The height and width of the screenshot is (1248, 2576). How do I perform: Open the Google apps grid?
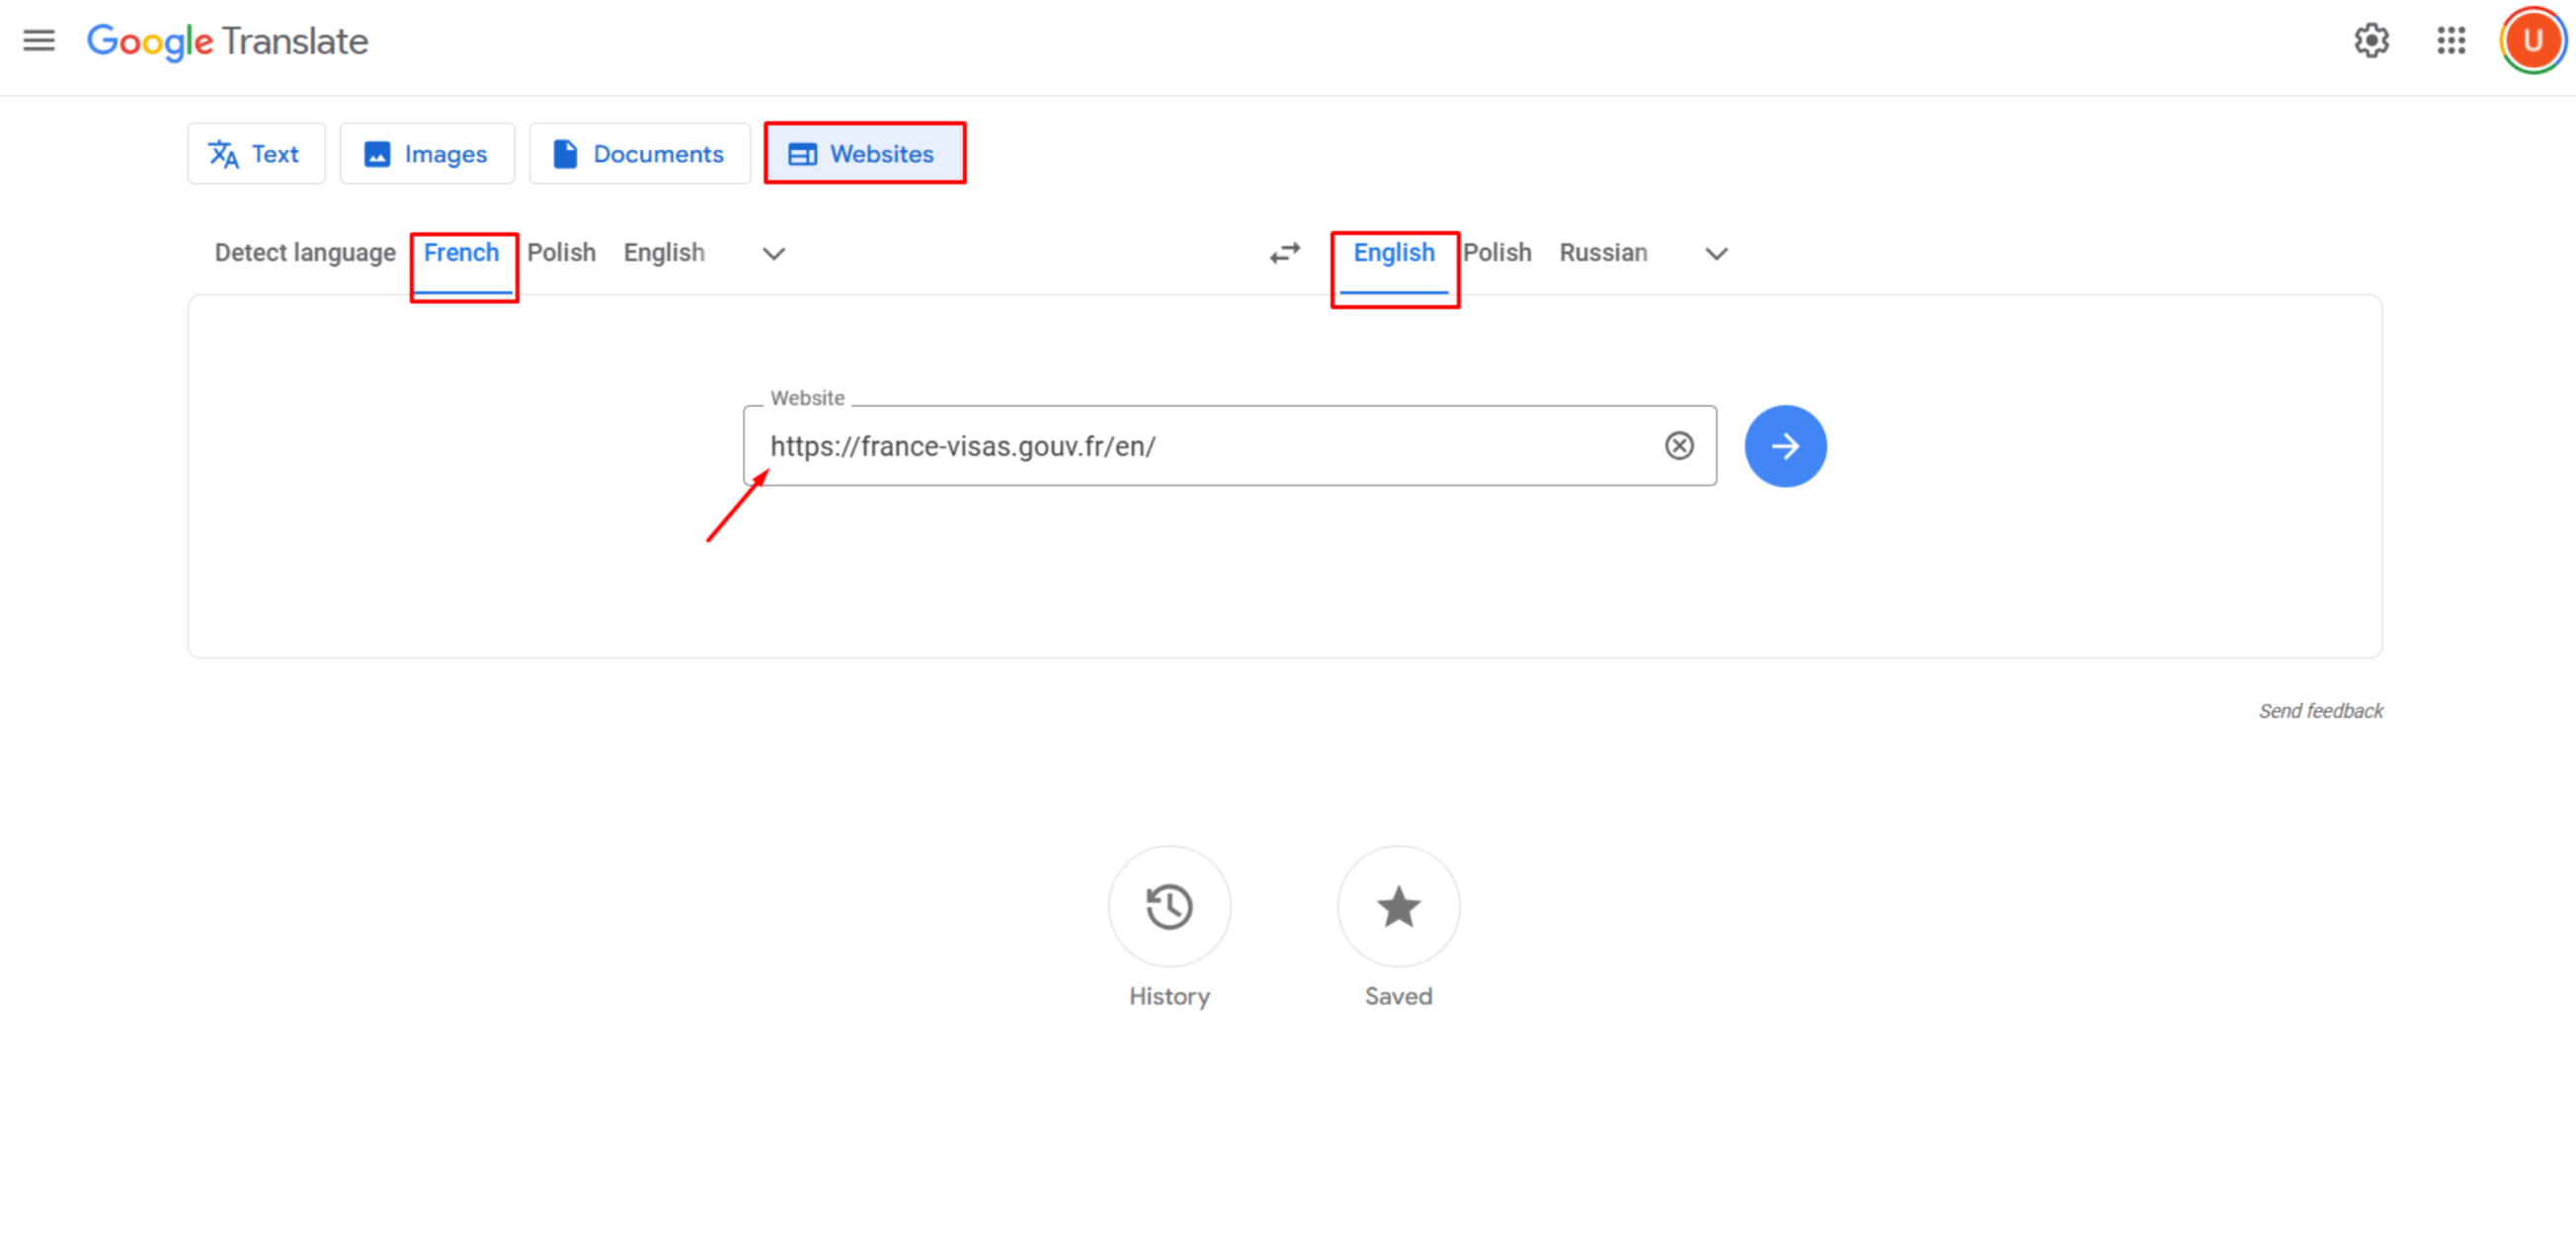(2451, 41)
